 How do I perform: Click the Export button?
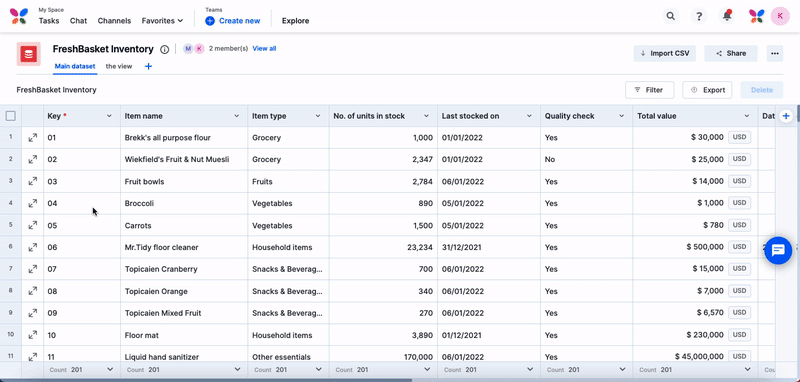point(707,90)
